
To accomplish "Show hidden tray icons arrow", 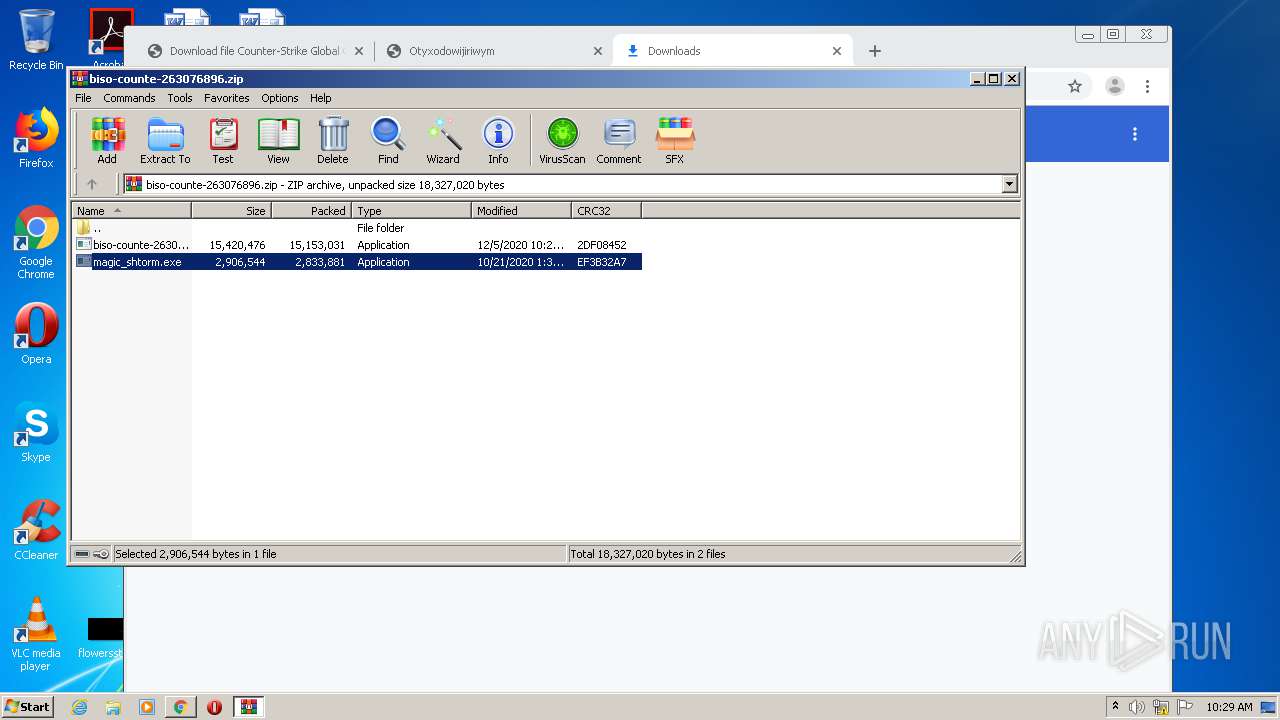I will (1115, 706).
